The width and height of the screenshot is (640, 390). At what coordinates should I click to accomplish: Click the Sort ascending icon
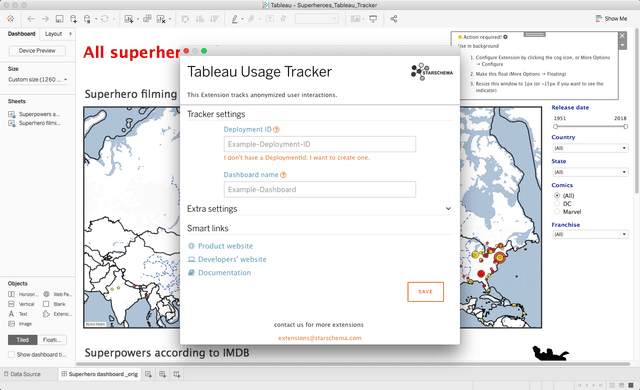(200, 19)
